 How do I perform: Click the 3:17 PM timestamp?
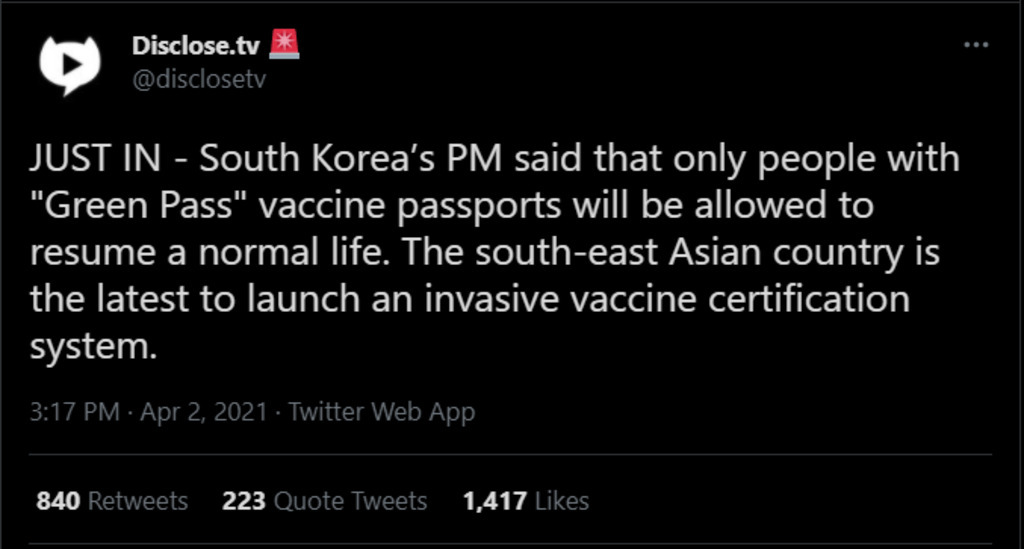coord(75,412)
